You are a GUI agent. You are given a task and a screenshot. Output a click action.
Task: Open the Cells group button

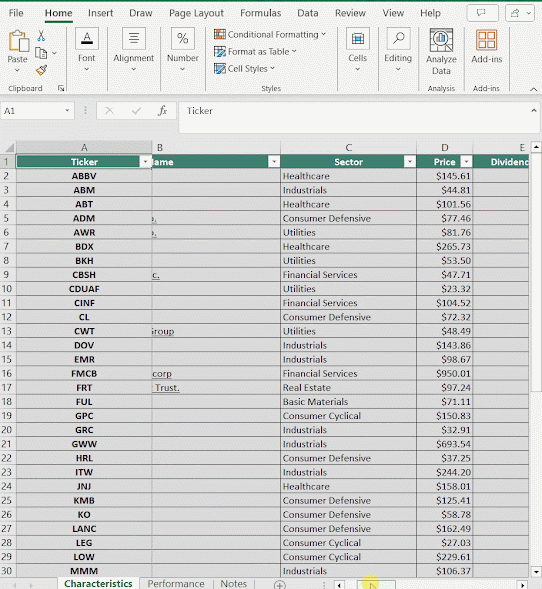(358, 49)
